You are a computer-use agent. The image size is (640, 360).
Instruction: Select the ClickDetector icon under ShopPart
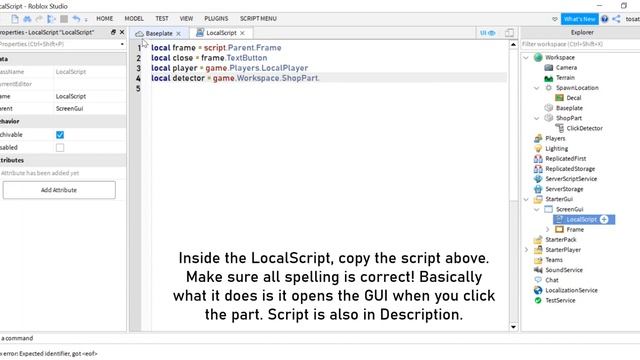point(559,128)
